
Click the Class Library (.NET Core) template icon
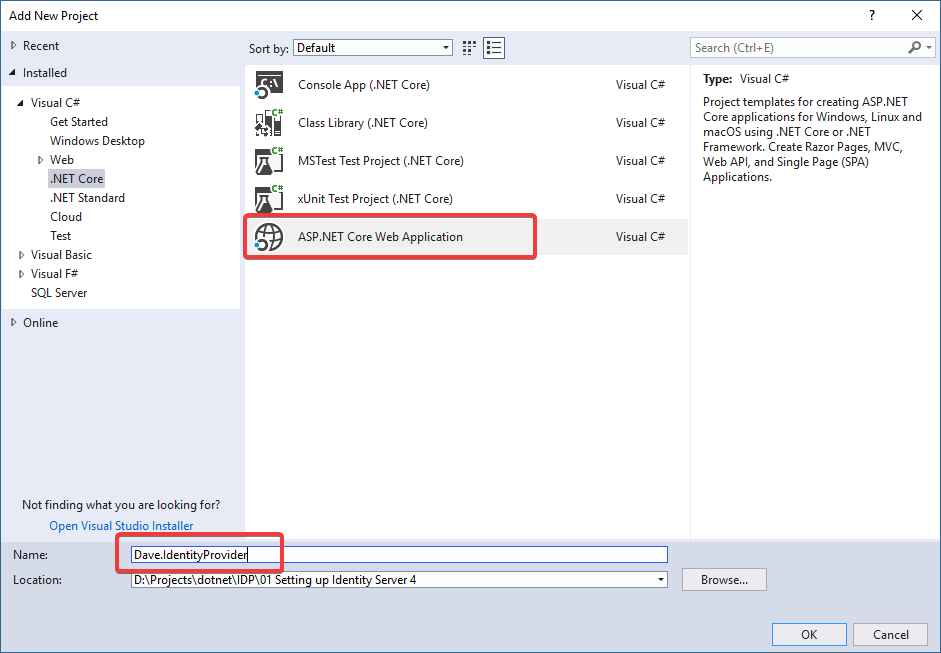click(x=268, y=123)
